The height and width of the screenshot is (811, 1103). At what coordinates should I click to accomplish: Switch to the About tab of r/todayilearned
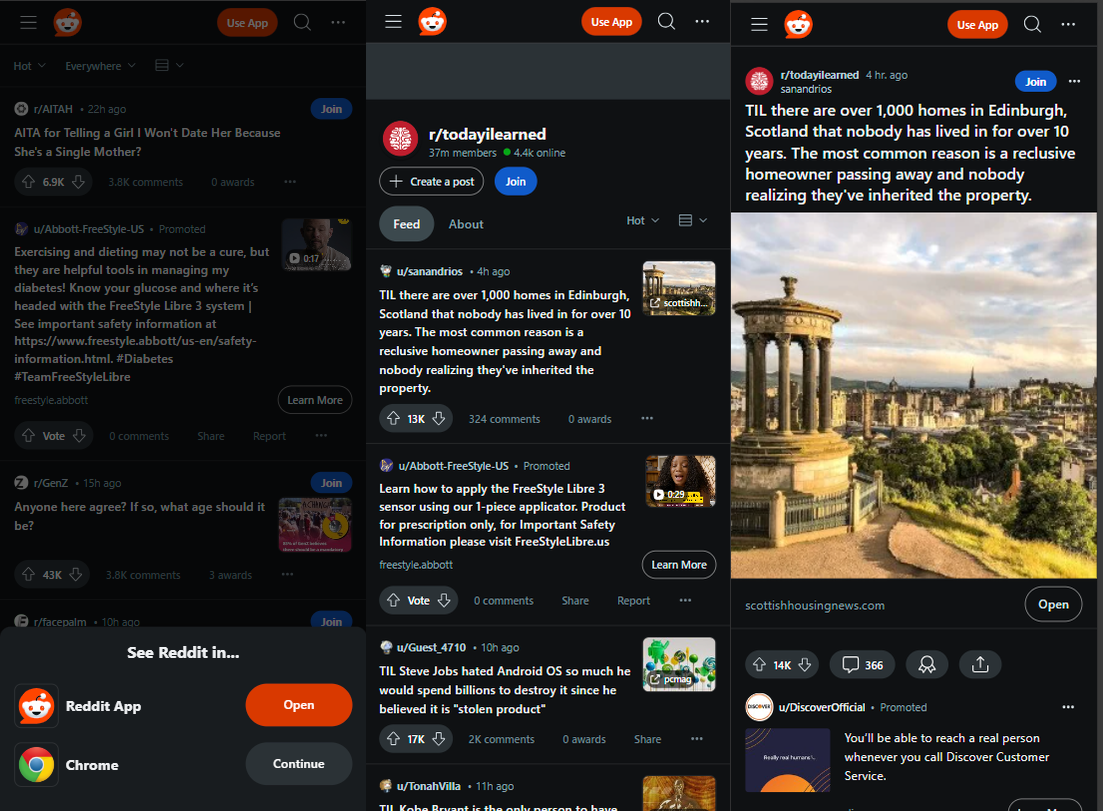click(x=465, y=224)
